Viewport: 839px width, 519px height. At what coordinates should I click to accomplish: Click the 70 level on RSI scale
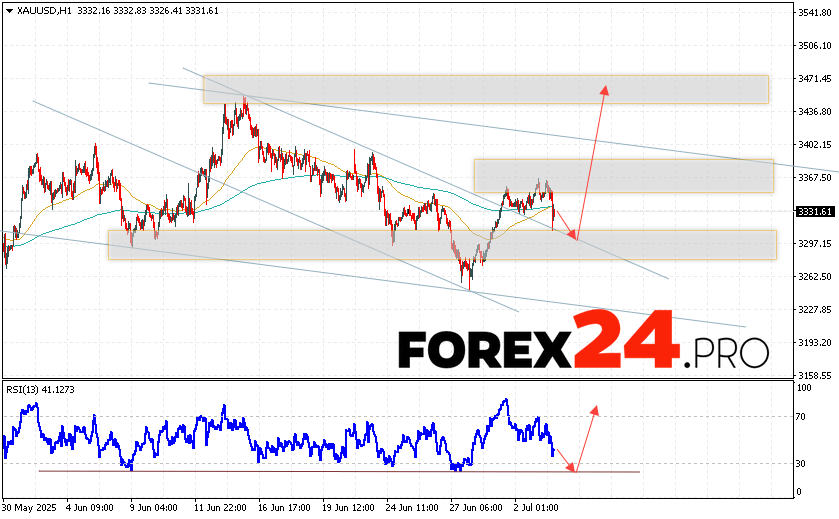click(802, 416)
